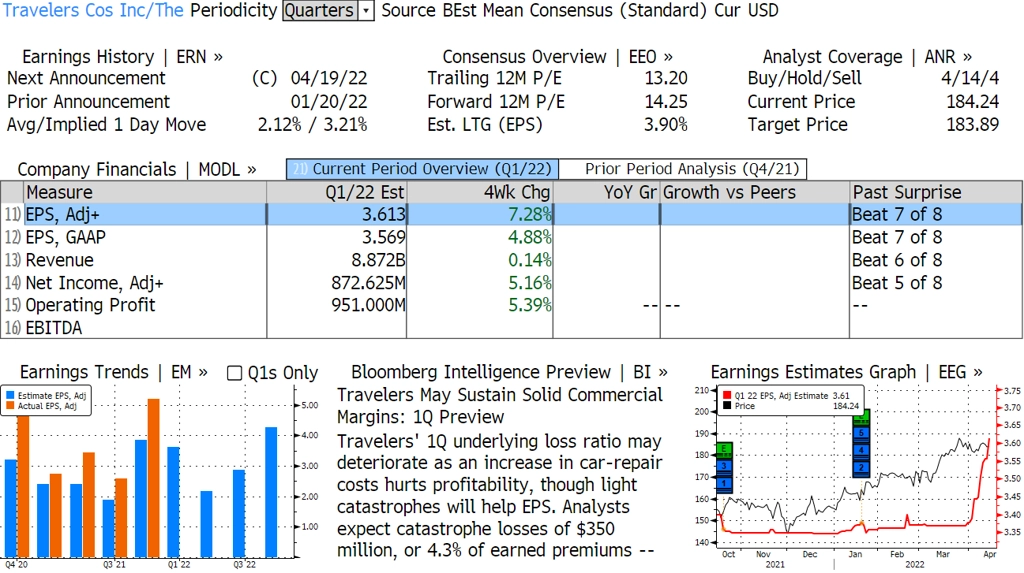The width and height of the screenshot is (1024, 573).
Task: Open Earnings Estimates Graph EEG link
Action: 846,372
